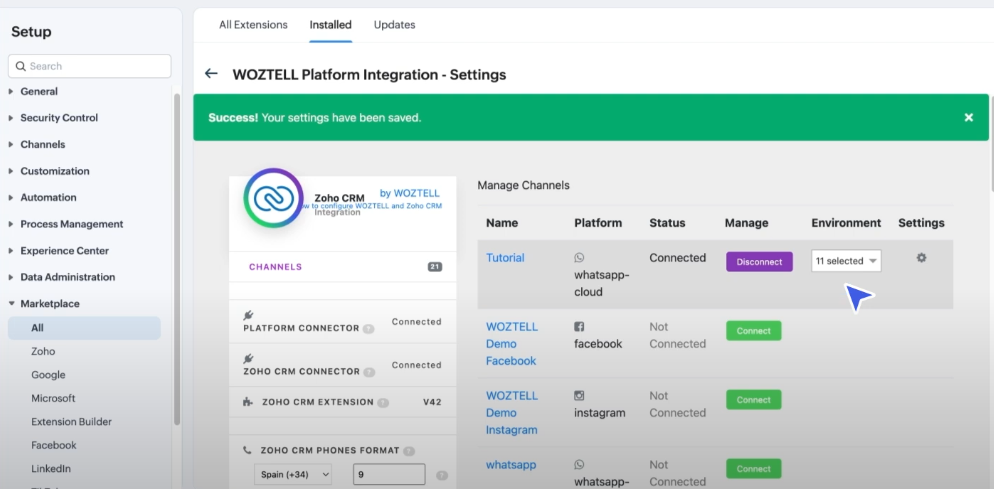Click the by WOZTELL link
The width and height of the screenshot is (994, 489).
(x=410, y=193)
